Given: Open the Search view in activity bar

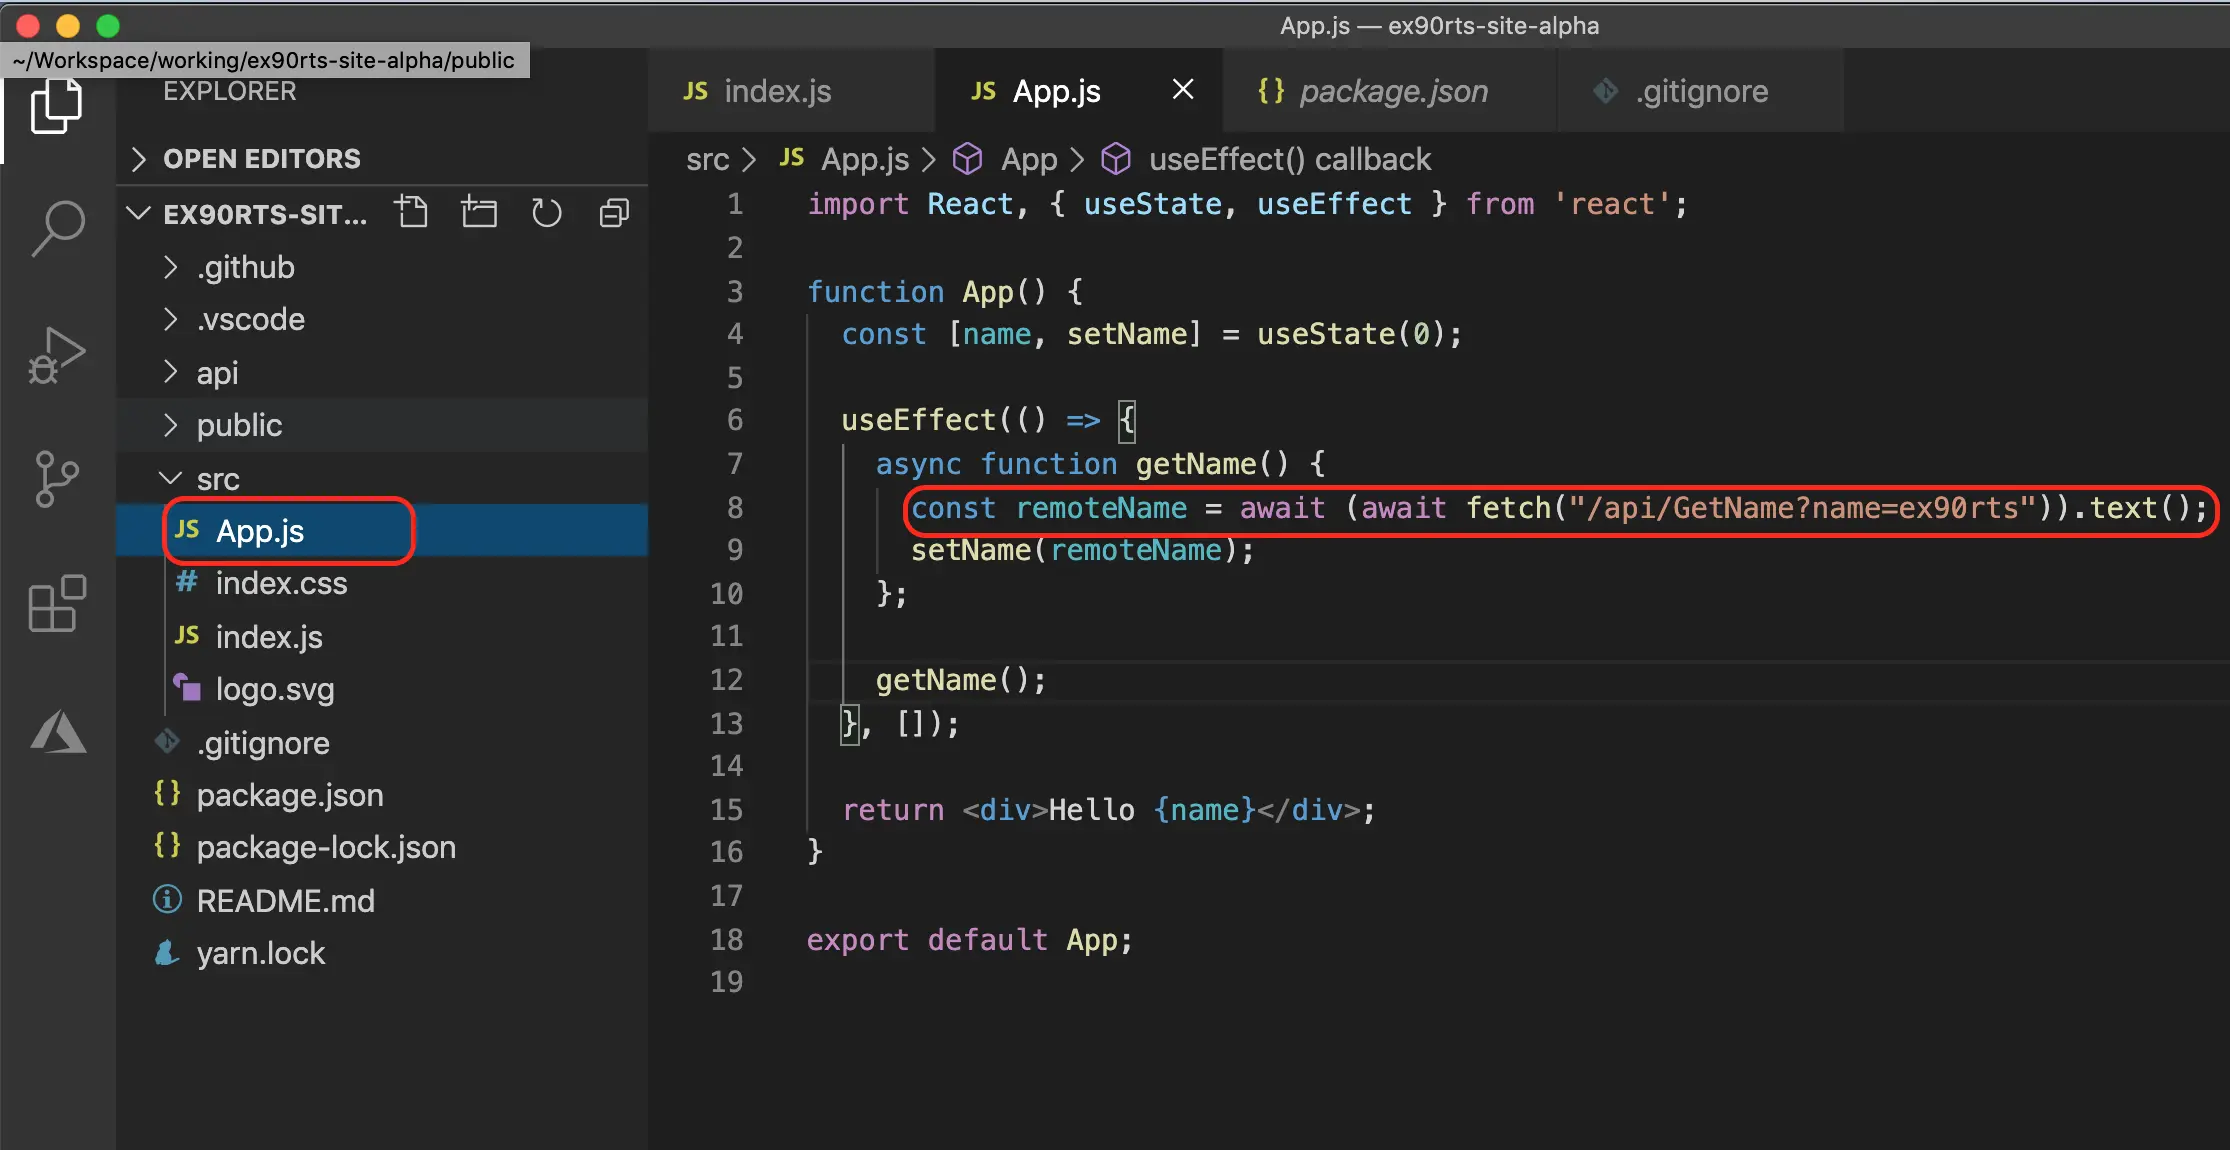Looking at the screenshot, I should pos(58,228).
